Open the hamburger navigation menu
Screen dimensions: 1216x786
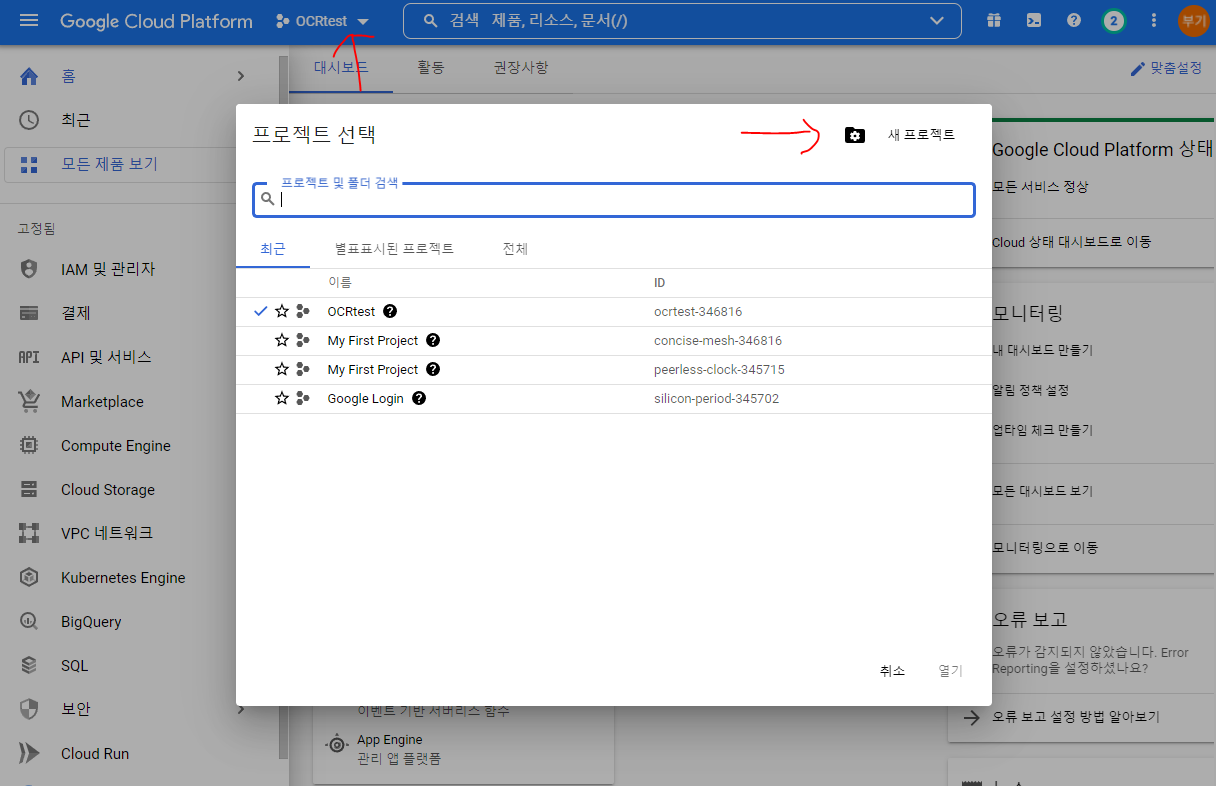(29, 20)
